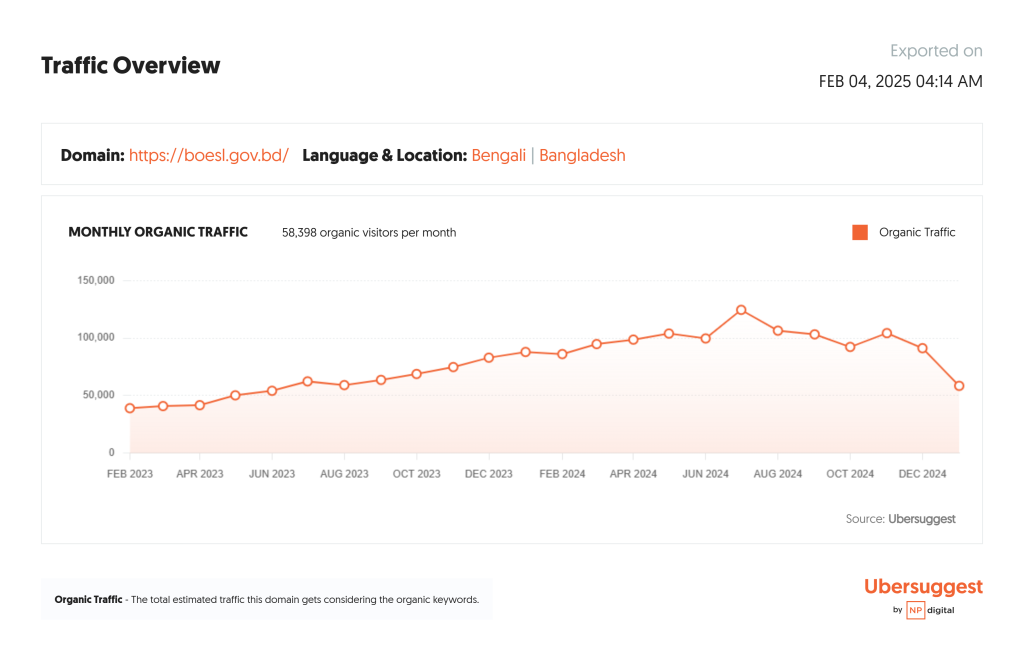
Task: Click the Monthly Organic Traffic chart title
Action: pos(157,232)
